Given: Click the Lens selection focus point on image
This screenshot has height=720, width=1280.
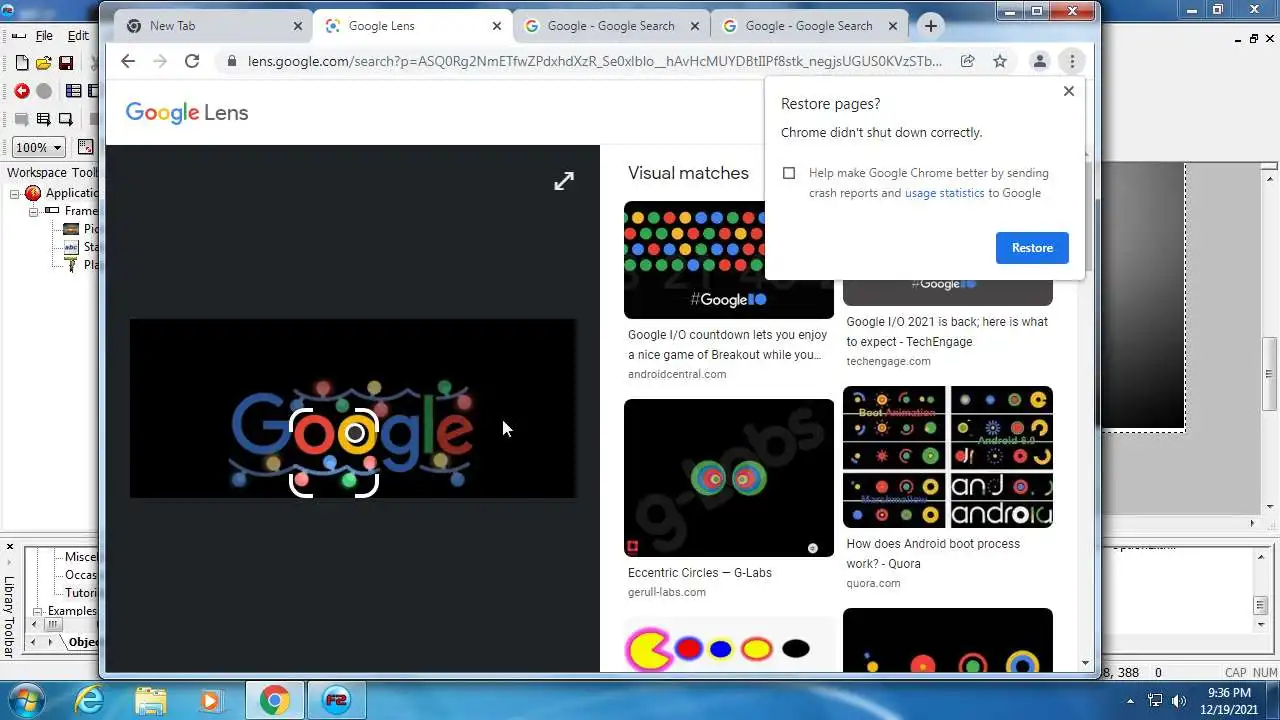Looking at the screenshot, I should coord(355,433).
